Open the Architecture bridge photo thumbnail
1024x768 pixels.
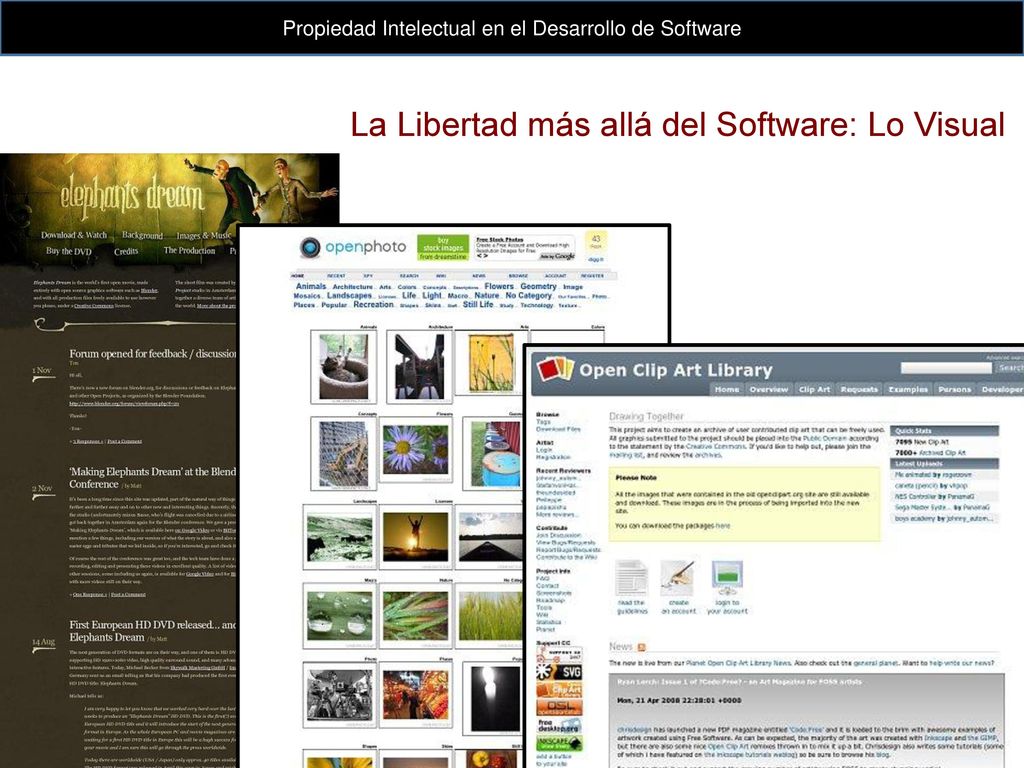[x=419, y=366]
